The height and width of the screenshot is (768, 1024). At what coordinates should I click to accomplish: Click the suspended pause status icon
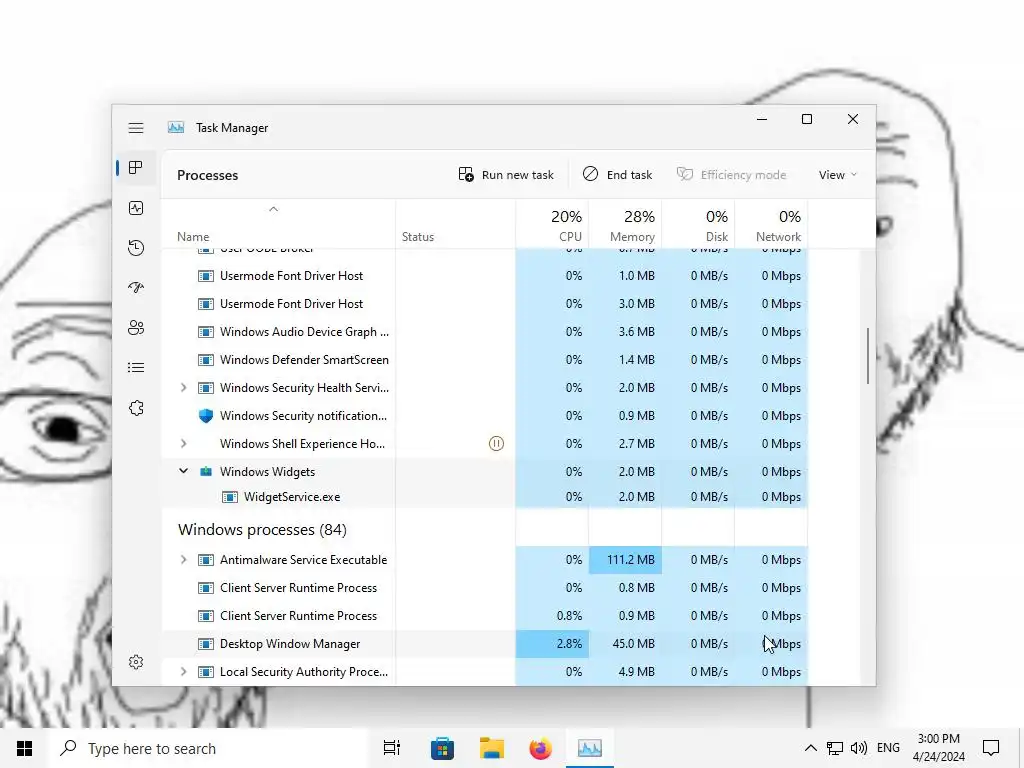tap(496, 444)
